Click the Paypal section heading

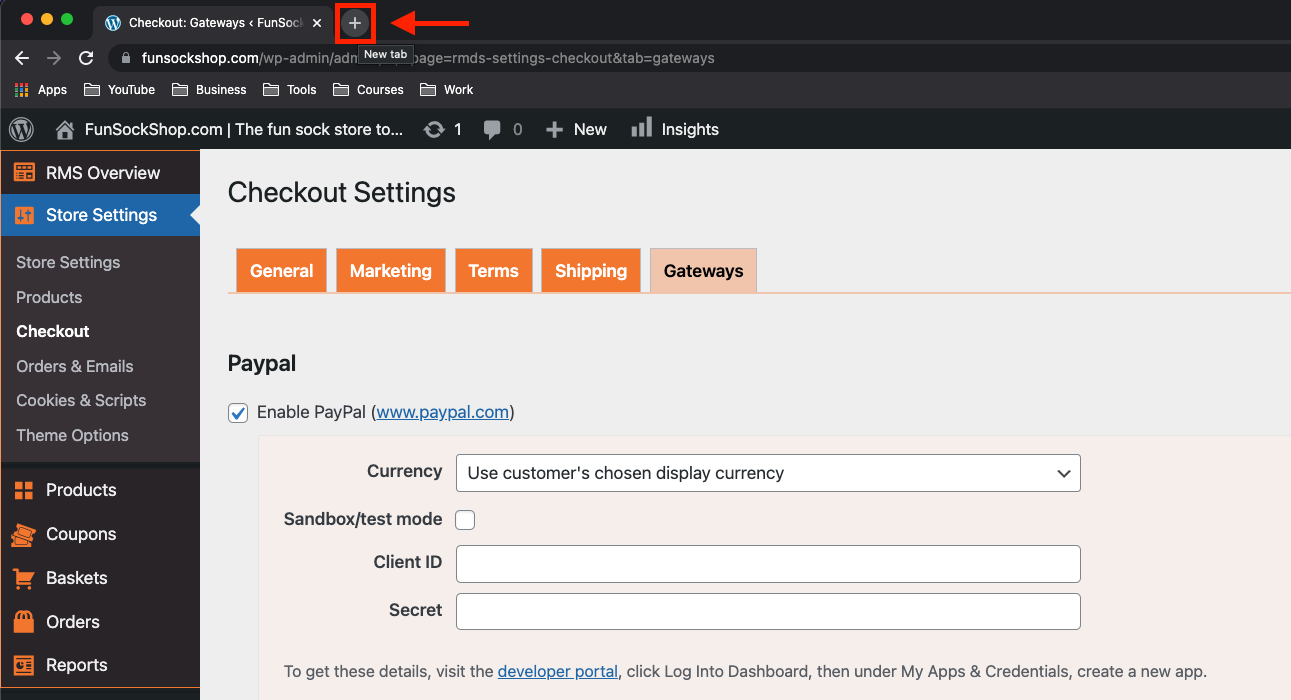point(262,363)
